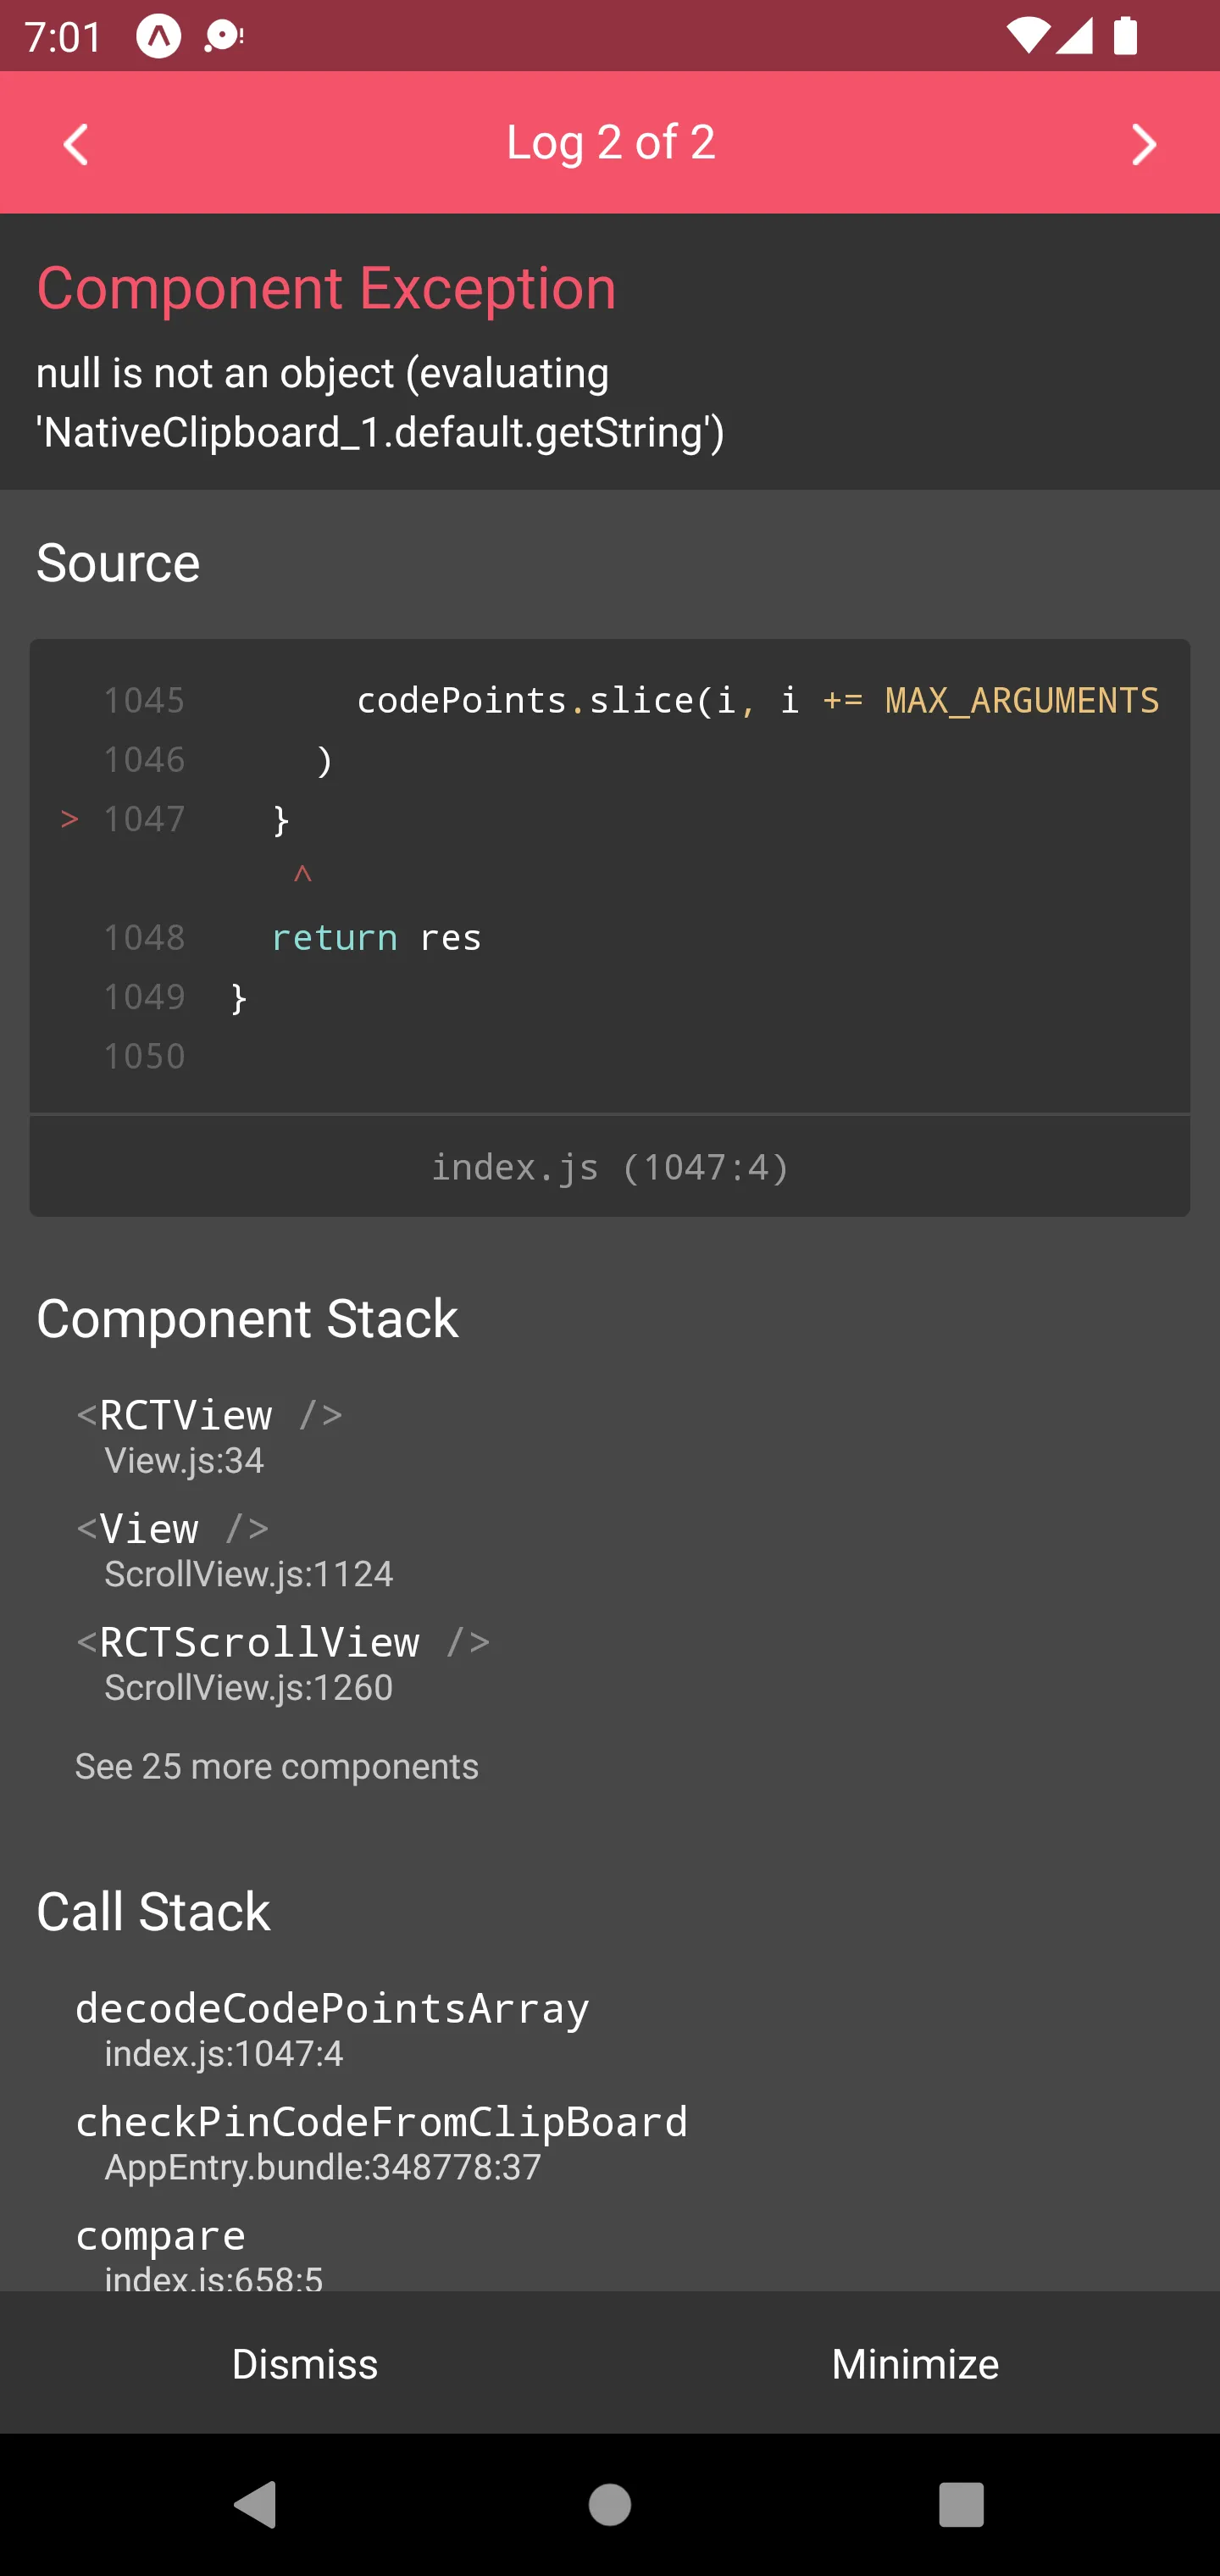
Task: Dismiss the error log
Action: [x=305, y=2363]
